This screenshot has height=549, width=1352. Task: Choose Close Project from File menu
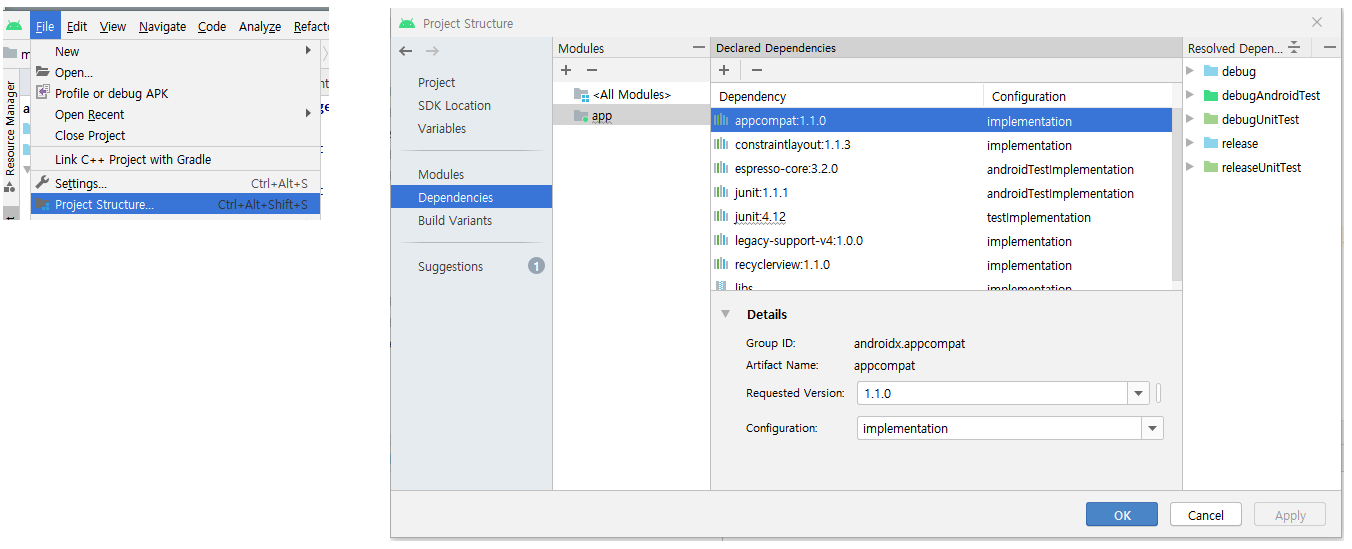tap(176, 135)
